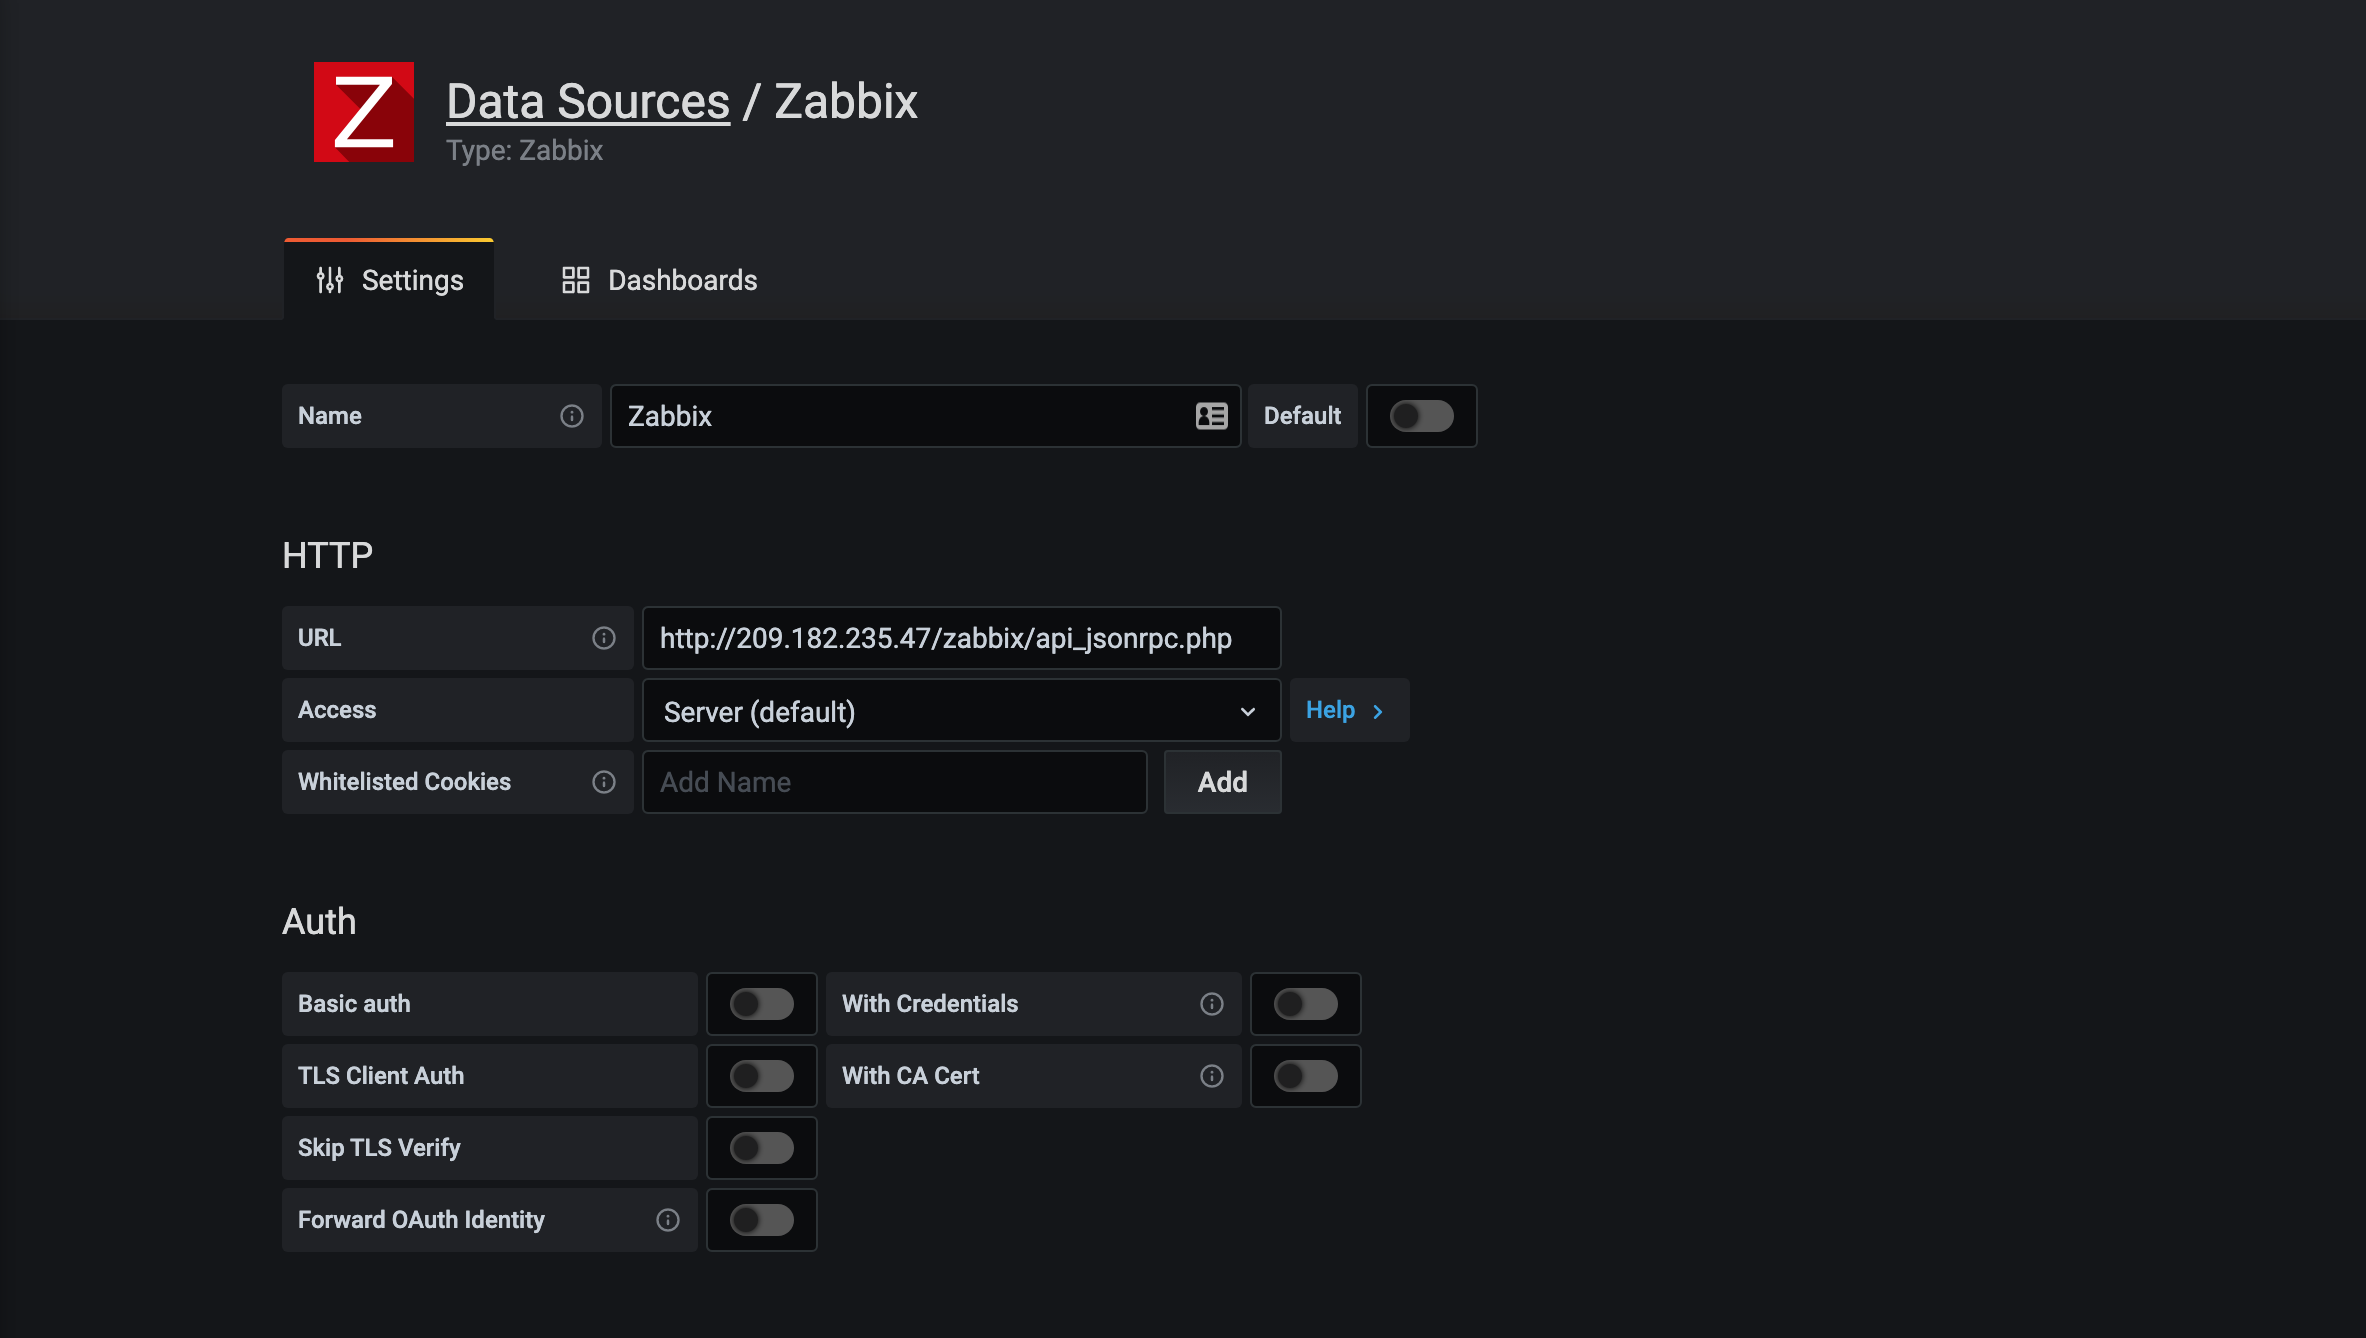Image resolution: width=2366 pixels, height=1338 pixels.
Task: Expand the Help section next to Access
Action: pyautogui.click(x=1347, y=710)
